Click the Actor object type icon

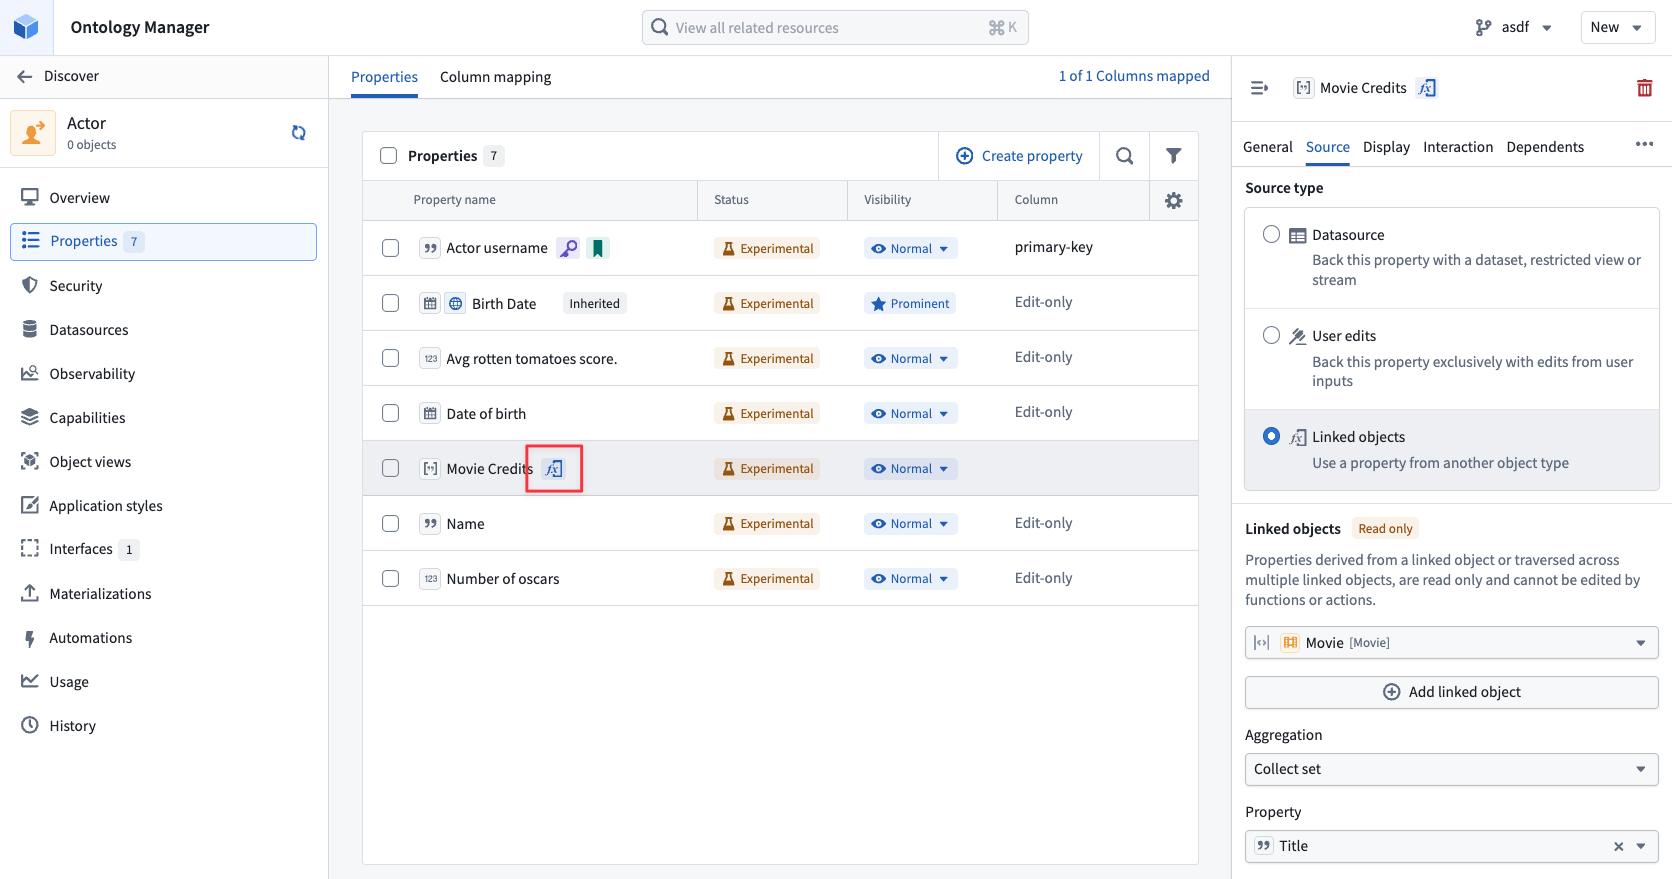(33, 133)
